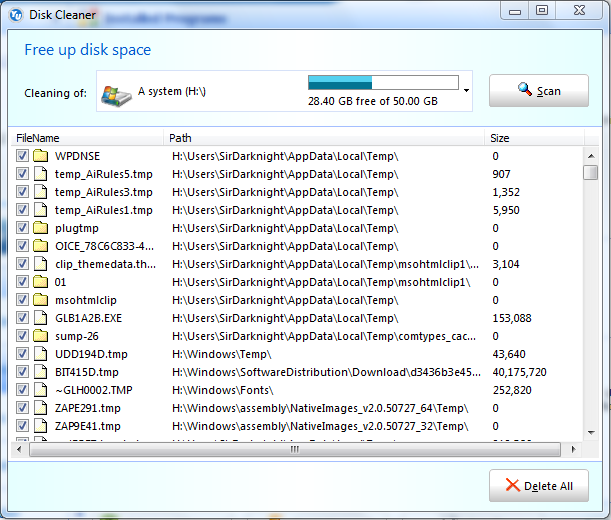
Task: Uncheck the GLB1A2B.EXE checkbox
Action: coord(22,318)
